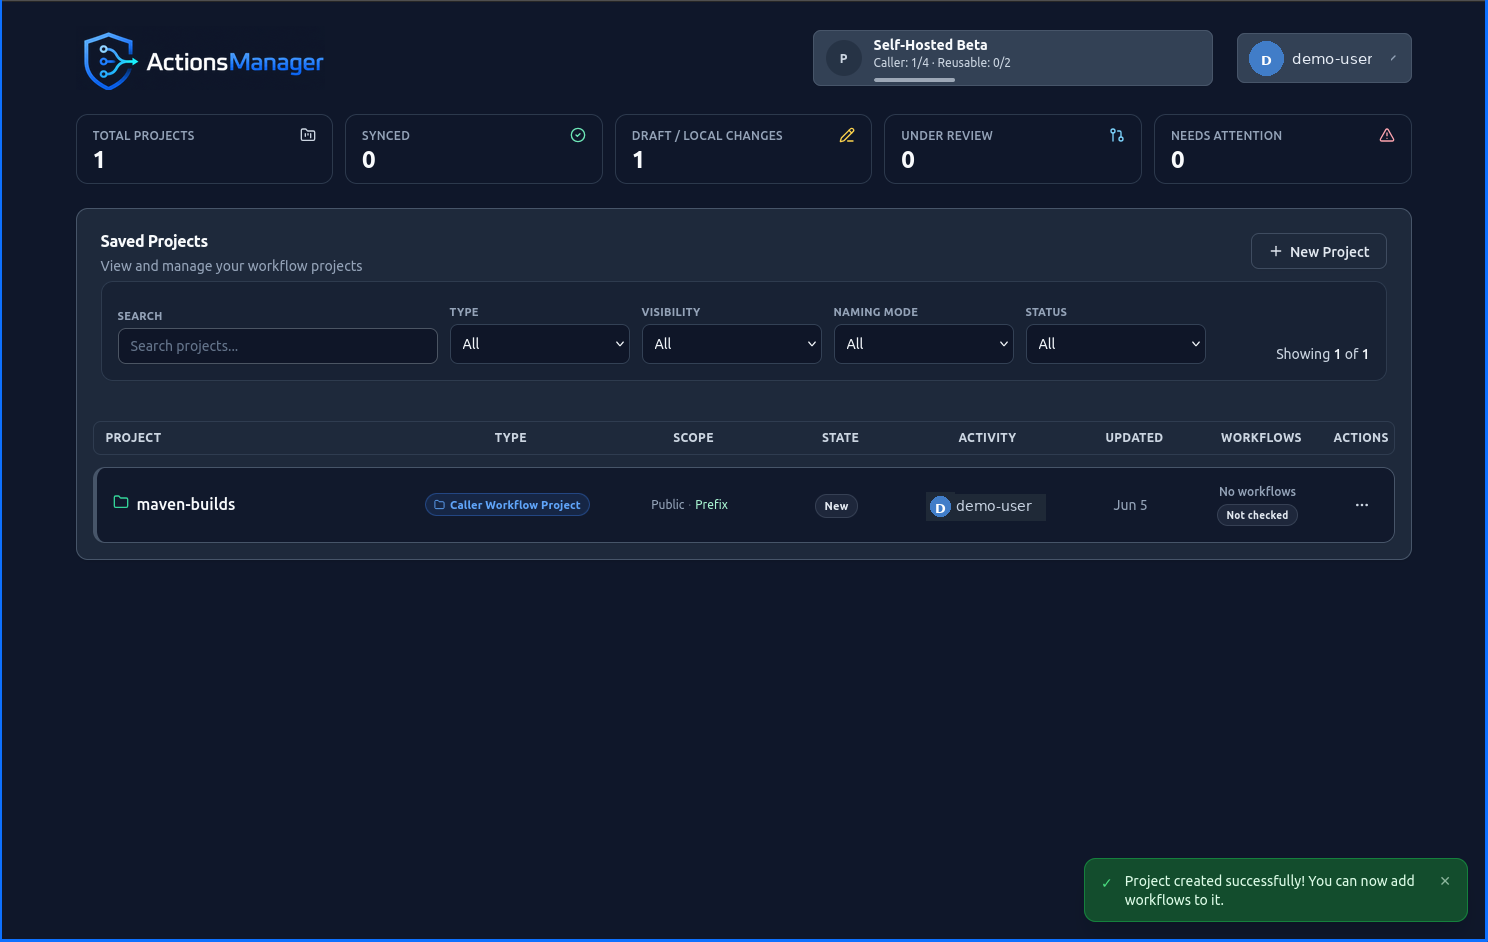Click the Actions column header
This screenshot has height=942, width=1488.
click(1360, 438)
